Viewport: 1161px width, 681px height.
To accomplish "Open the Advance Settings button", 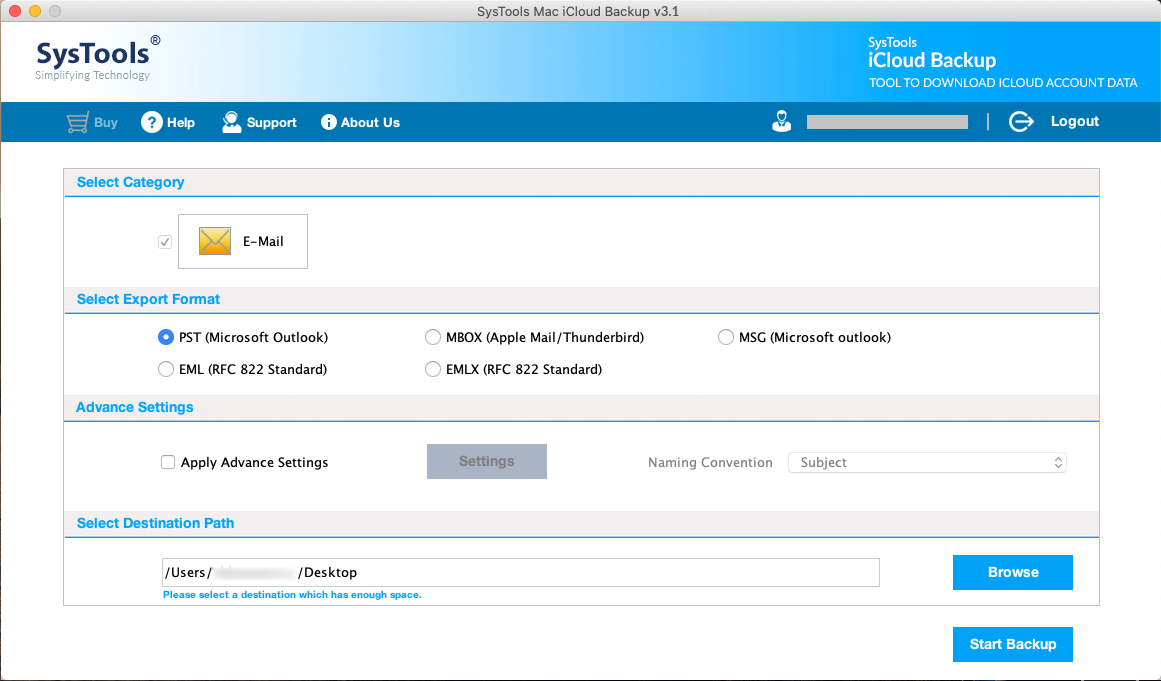I will [x=487, y=462].
